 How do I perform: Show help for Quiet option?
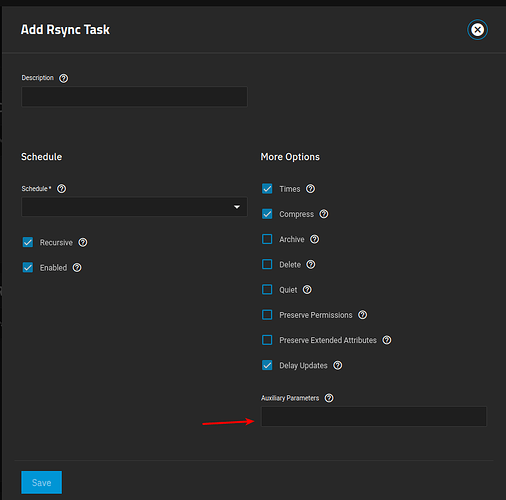coord(307,290)
